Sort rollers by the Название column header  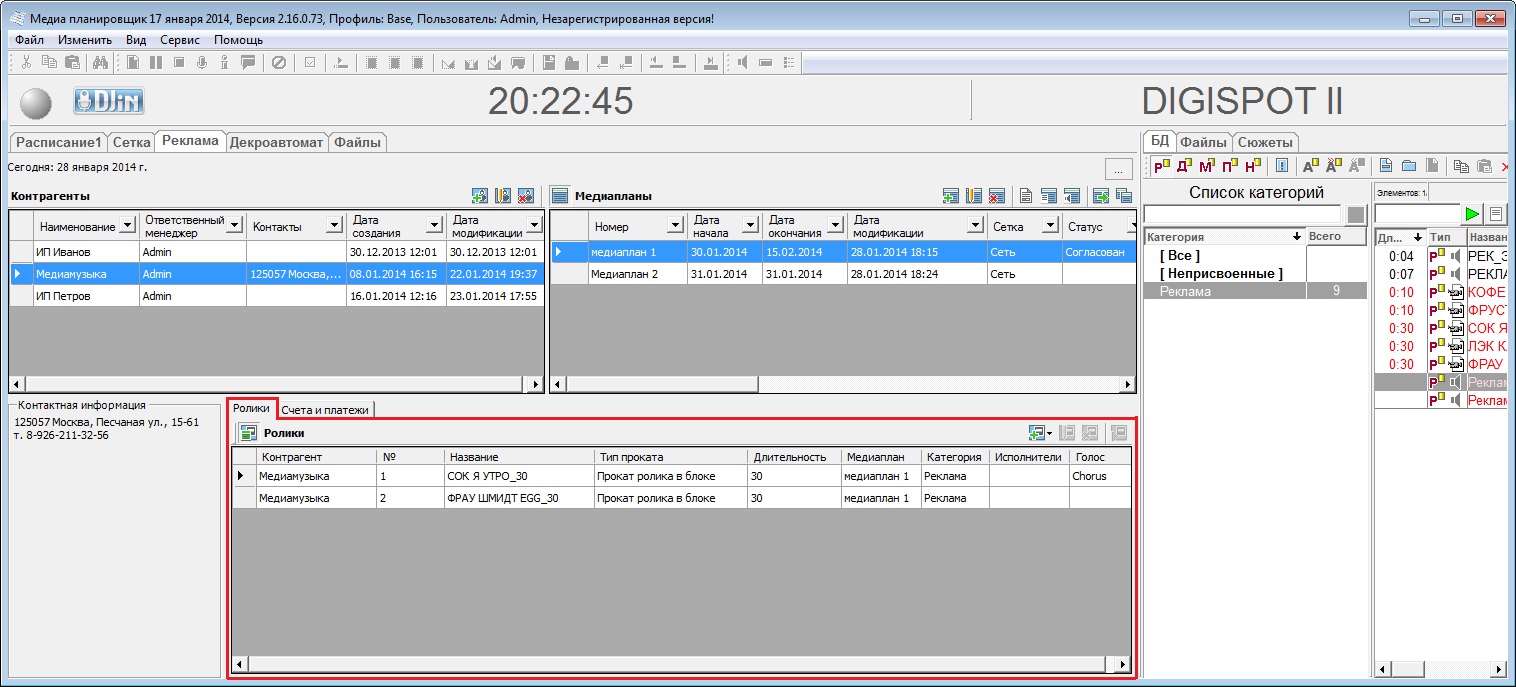coord(519,457)
